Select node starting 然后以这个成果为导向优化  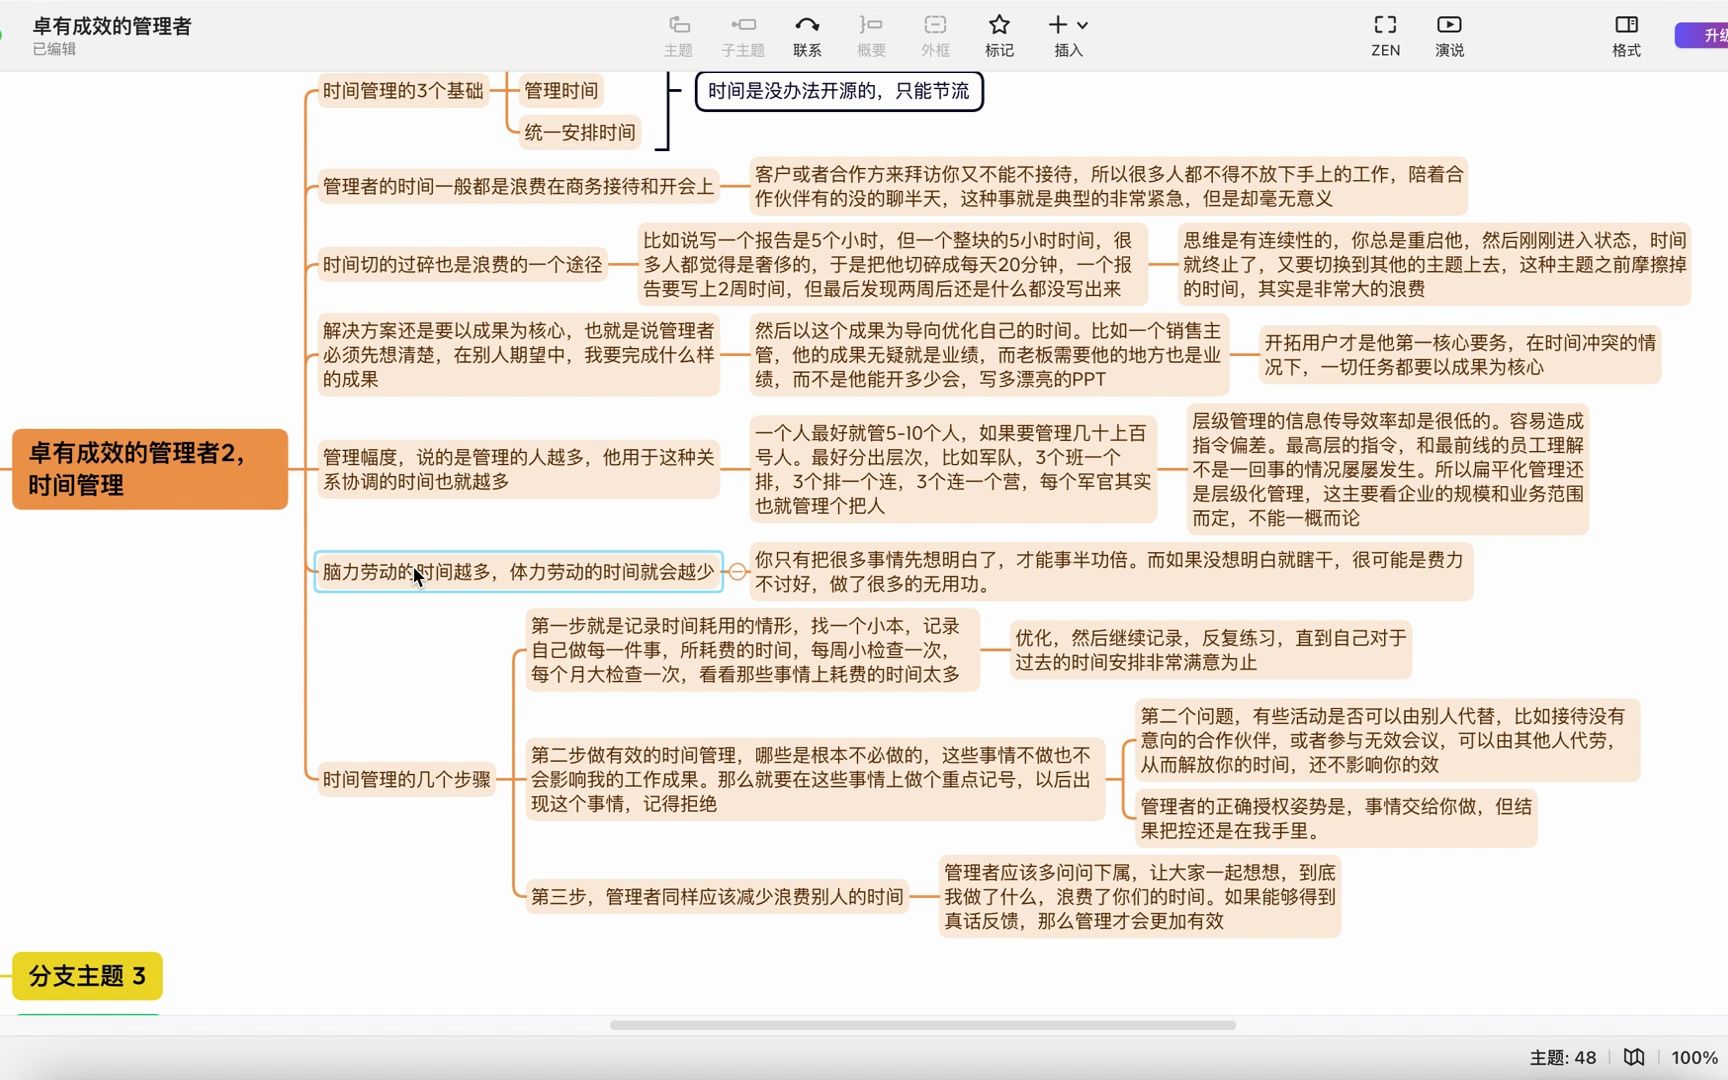tap(989, 355)
